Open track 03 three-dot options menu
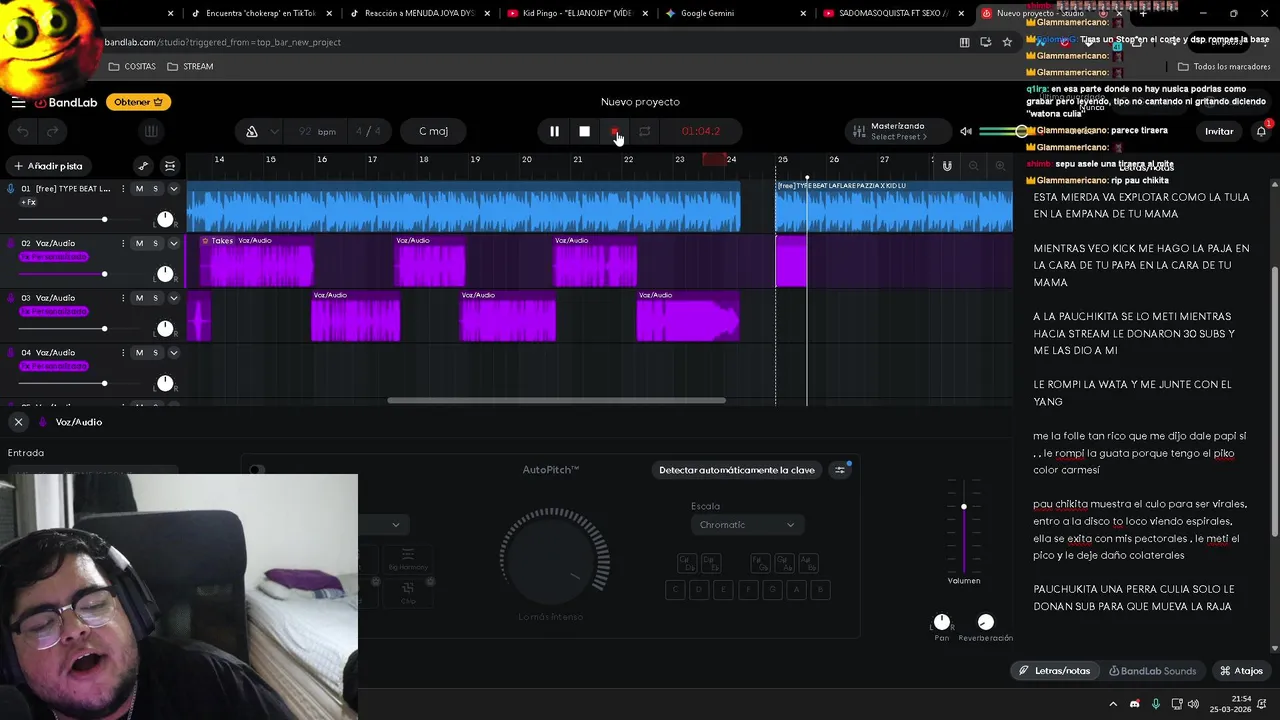This screenshot has height=720, width=1280. pos(123,298)
